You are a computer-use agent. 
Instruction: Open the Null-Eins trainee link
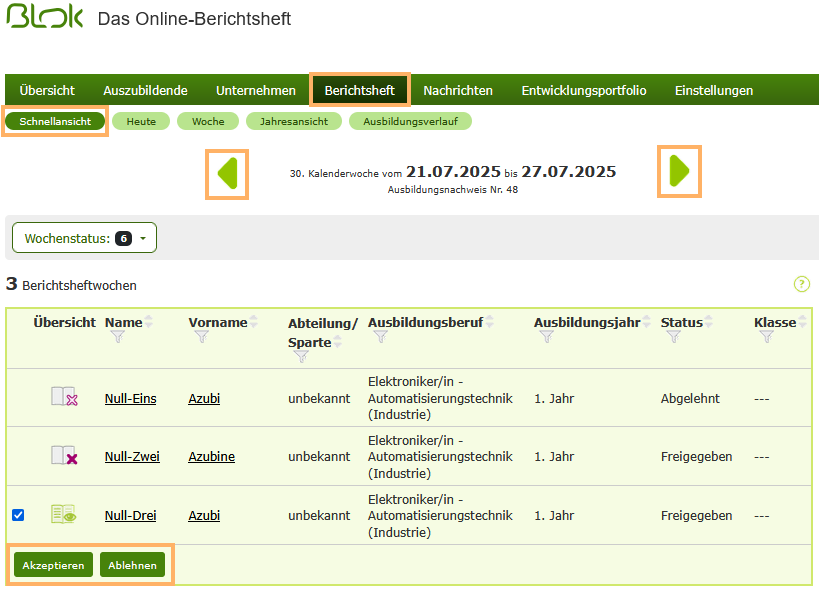[x=130, y=396]
